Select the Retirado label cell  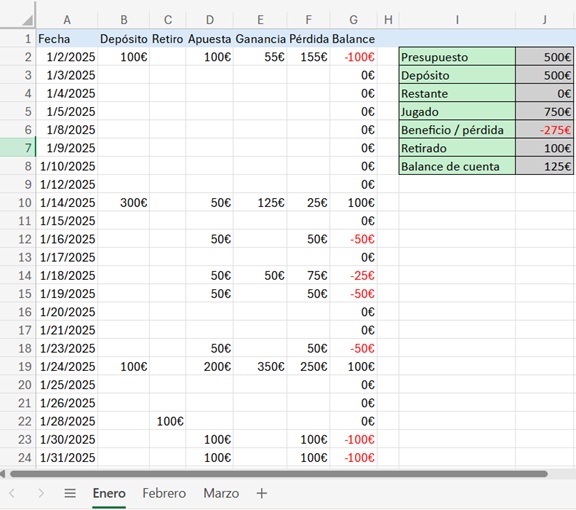tap(457, 148)
